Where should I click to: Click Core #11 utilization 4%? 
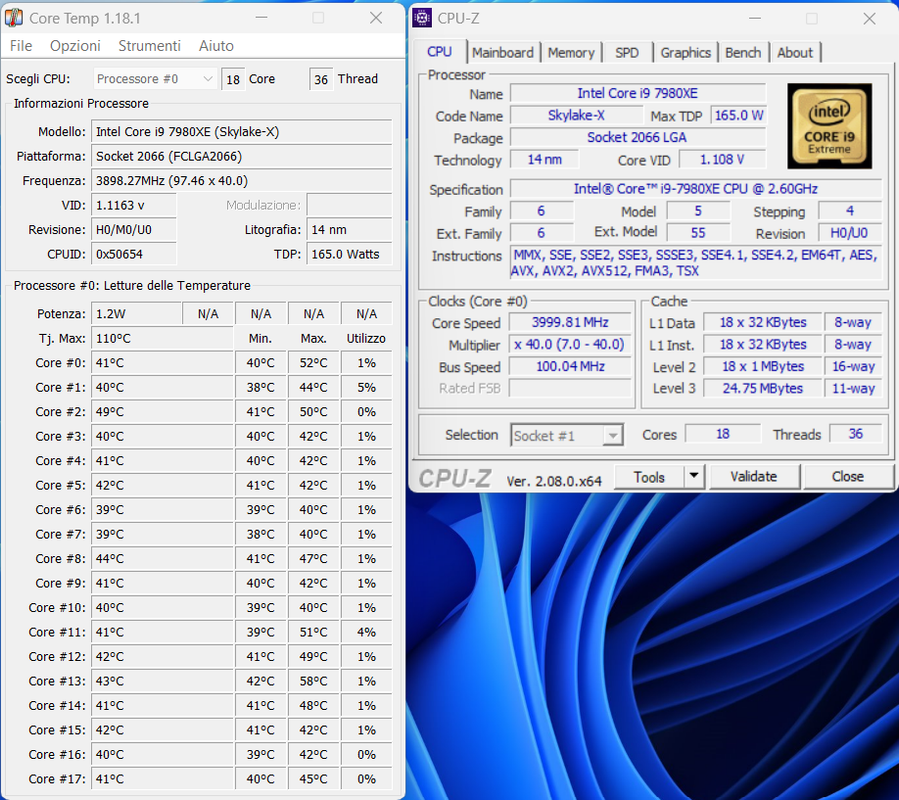click(366, 632)
